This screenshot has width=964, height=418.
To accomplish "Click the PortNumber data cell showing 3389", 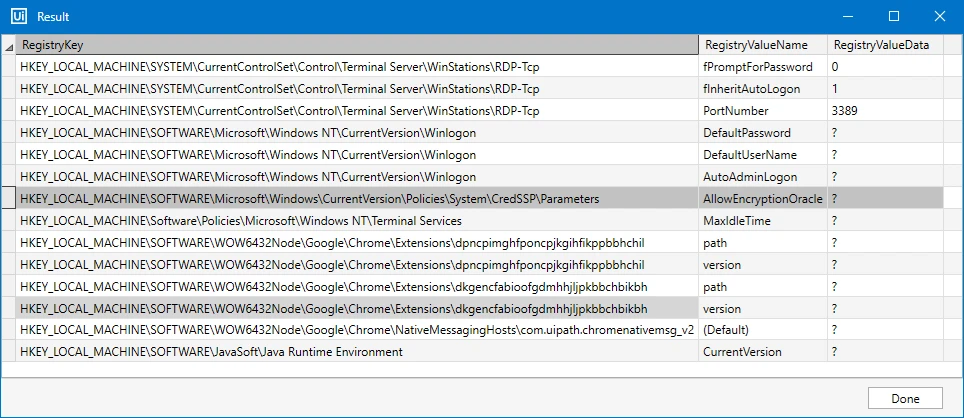I will click(x=885, y=111).
